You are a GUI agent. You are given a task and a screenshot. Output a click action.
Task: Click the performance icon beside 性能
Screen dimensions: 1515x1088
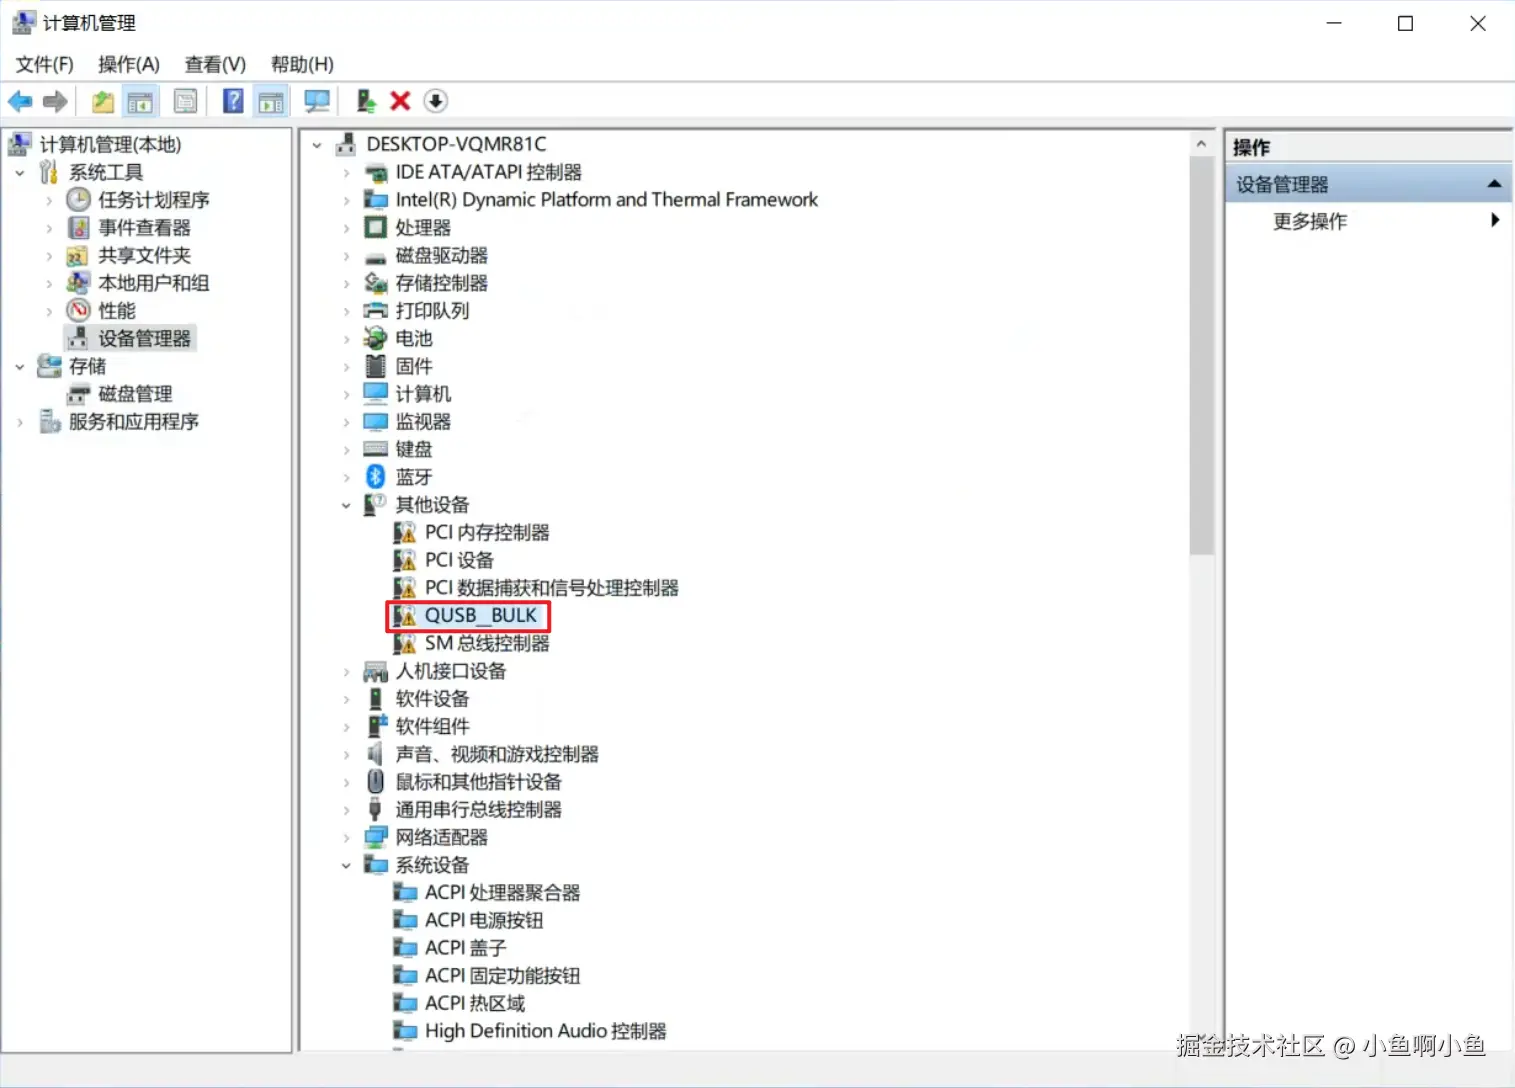[x=78, y=311]
